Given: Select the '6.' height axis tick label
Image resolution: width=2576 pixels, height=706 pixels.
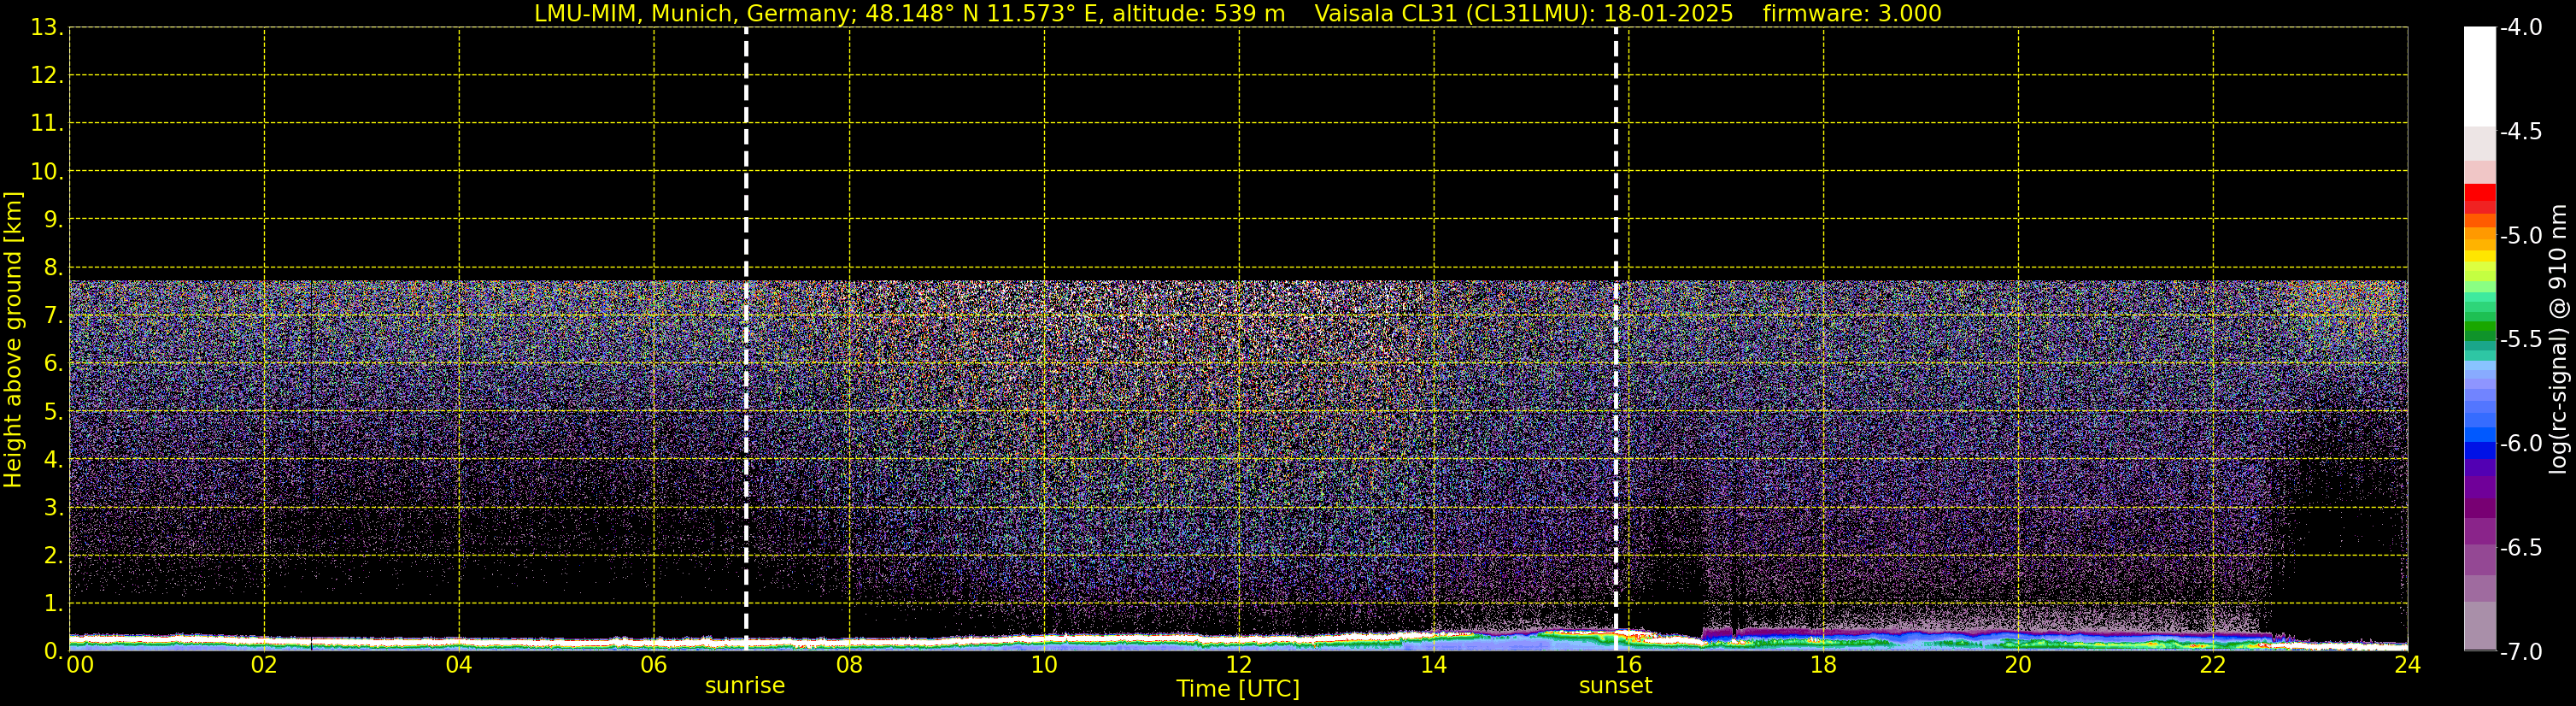Looking at the screenshot, I should pyautogui.click(x=53, y=364).
